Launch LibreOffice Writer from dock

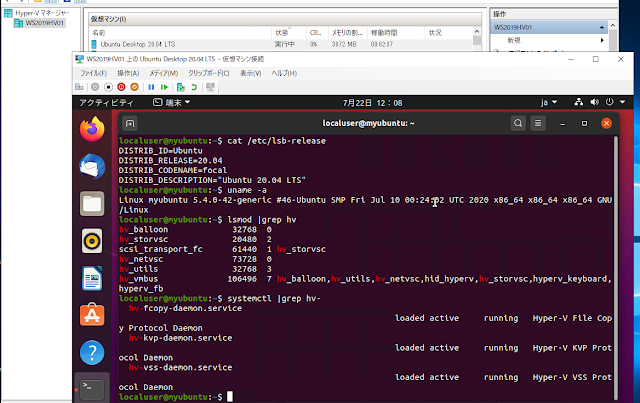click(92, 278)
